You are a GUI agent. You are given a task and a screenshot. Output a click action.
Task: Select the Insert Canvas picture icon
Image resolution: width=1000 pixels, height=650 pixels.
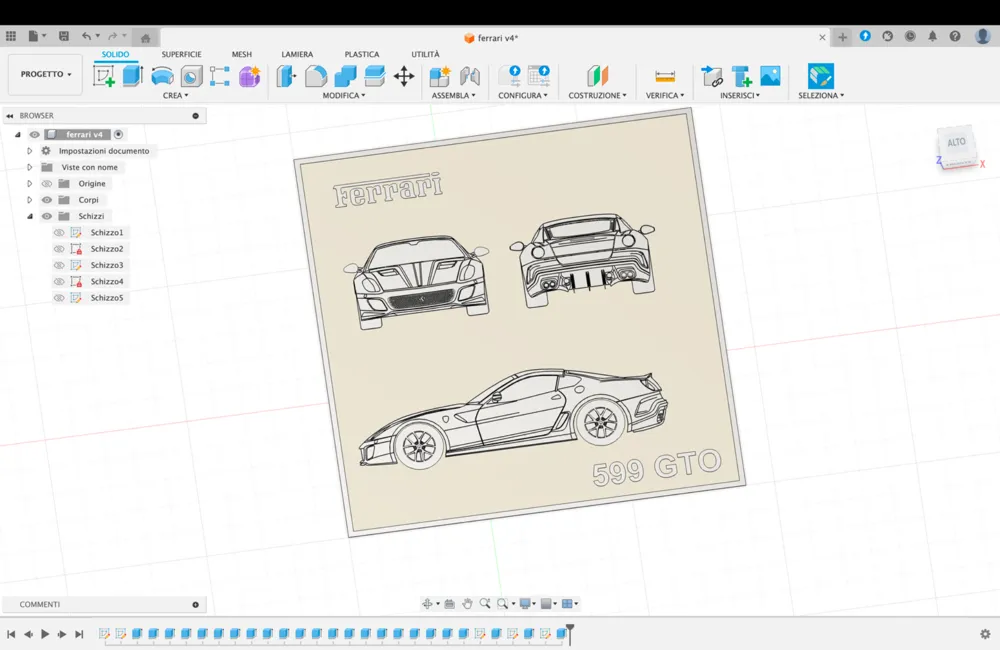tap(770, 76)
